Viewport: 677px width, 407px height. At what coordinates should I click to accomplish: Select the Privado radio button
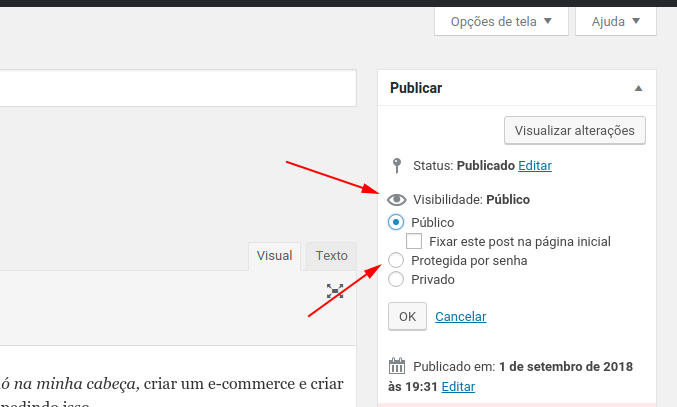(396, 279)
